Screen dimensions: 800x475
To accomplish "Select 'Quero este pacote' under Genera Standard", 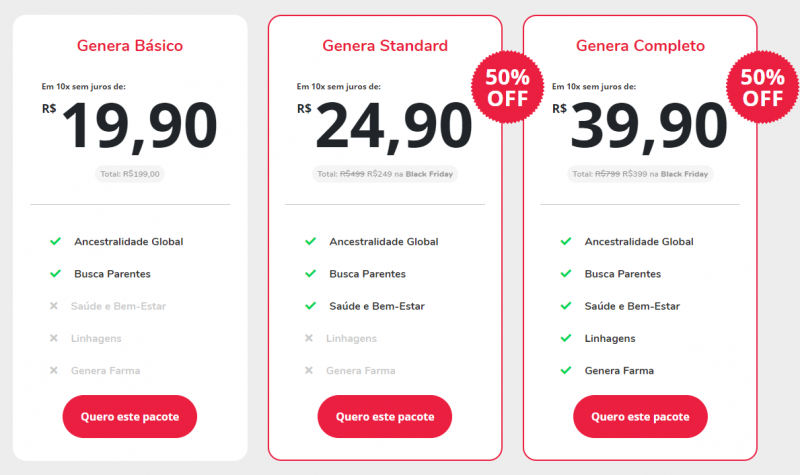I will click(385, 417).
